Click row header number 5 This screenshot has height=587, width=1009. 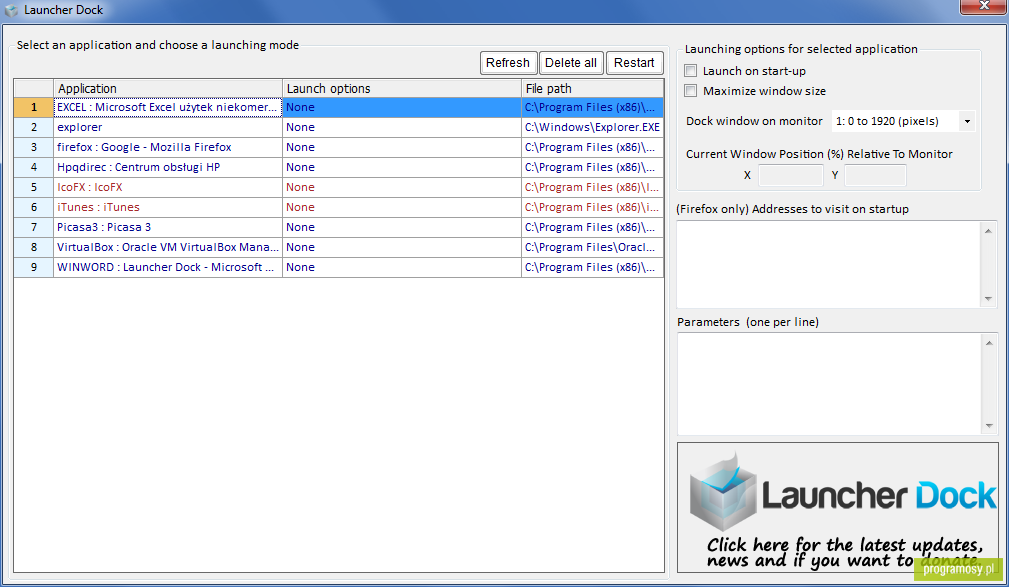click(33, 187)
